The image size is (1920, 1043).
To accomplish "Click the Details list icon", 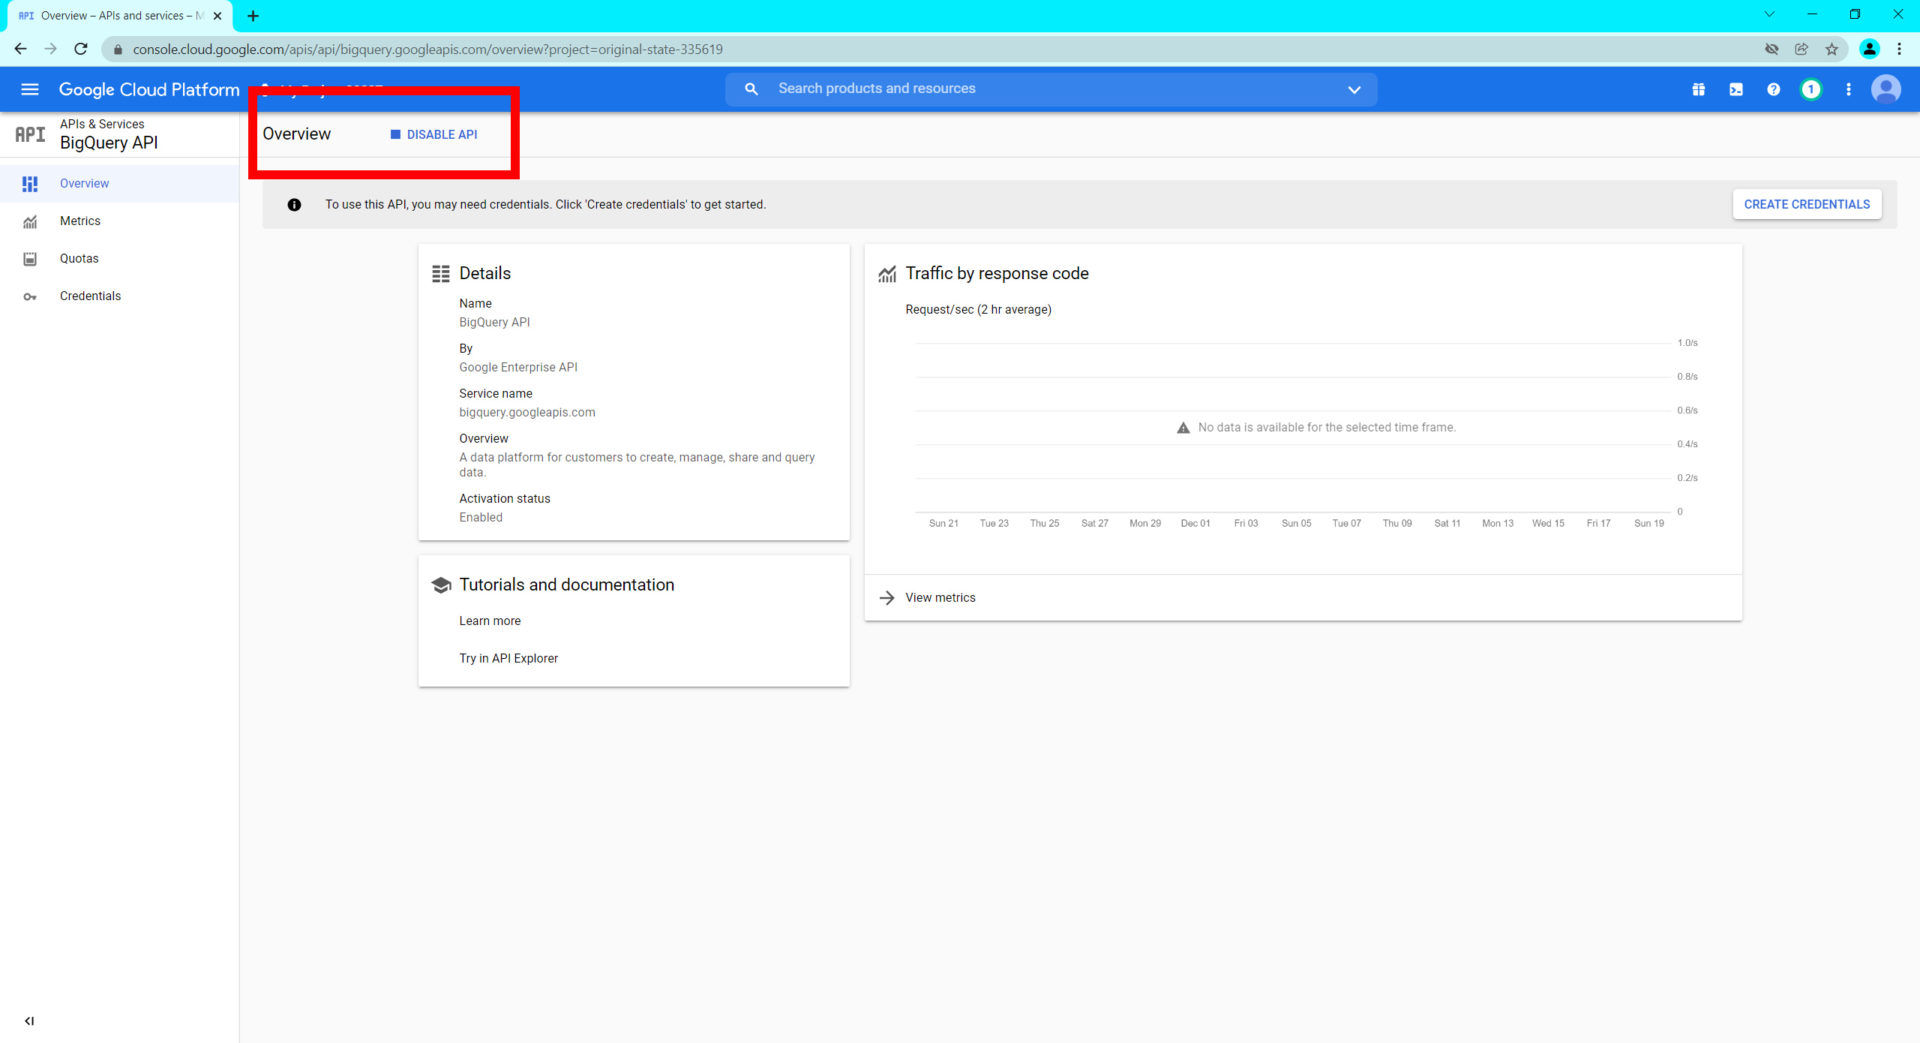I will tap(440, 274).
